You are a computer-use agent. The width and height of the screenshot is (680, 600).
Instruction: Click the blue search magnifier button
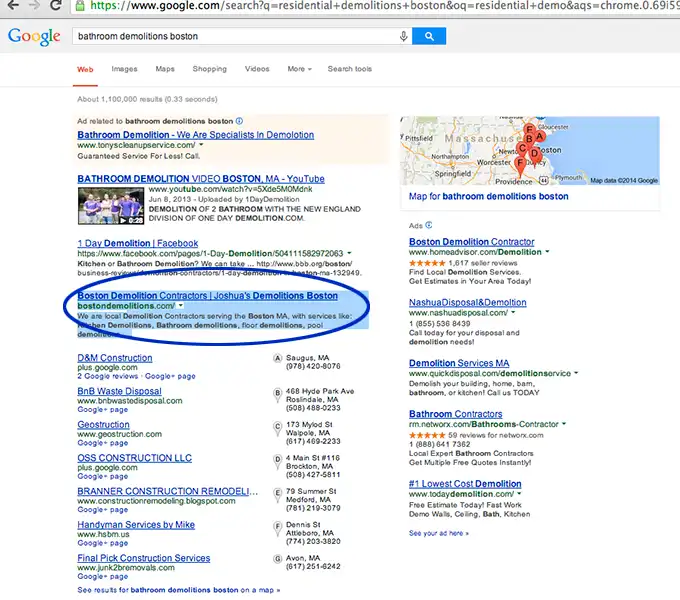(x=429, y=36)
